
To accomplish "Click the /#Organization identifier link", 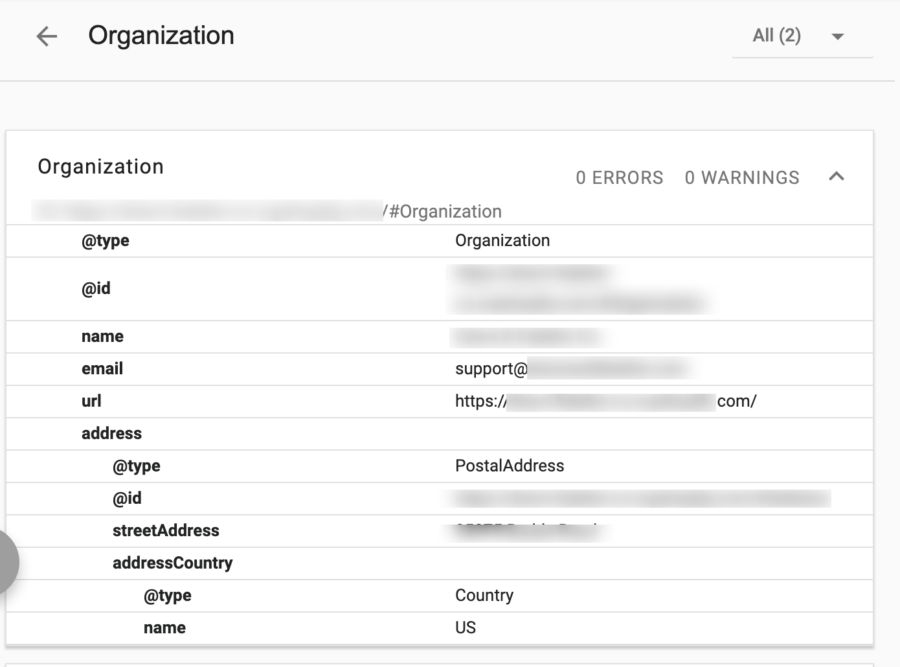I will coord(442,211).
